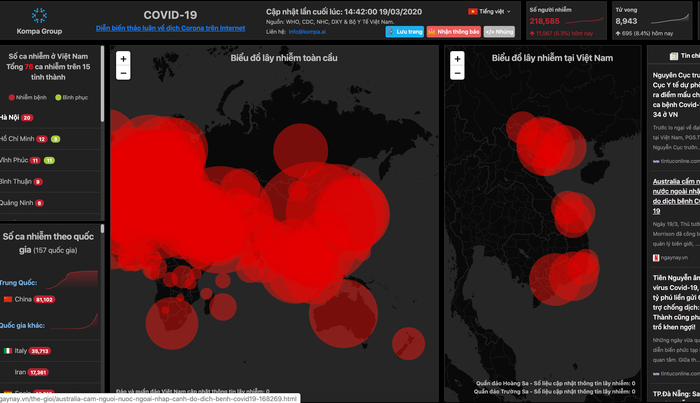Click the infection cluster over central Vietnam
700x403 pixels.
coord(573,214)
